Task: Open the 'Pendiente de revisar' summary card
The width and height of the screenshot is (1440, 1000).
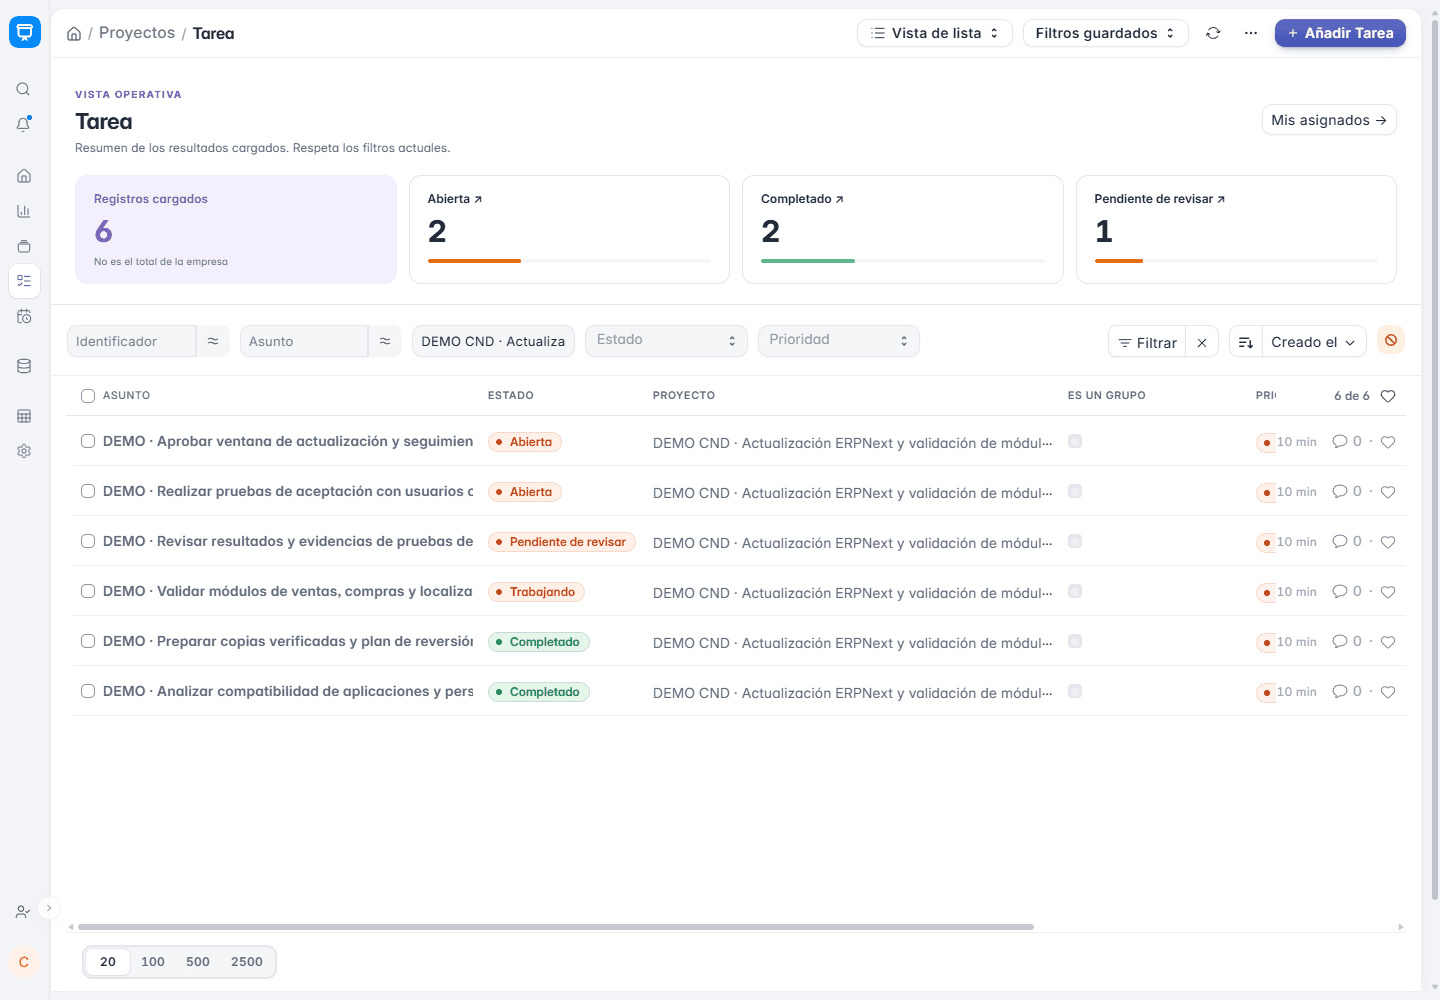Action: click(1236, 229)
